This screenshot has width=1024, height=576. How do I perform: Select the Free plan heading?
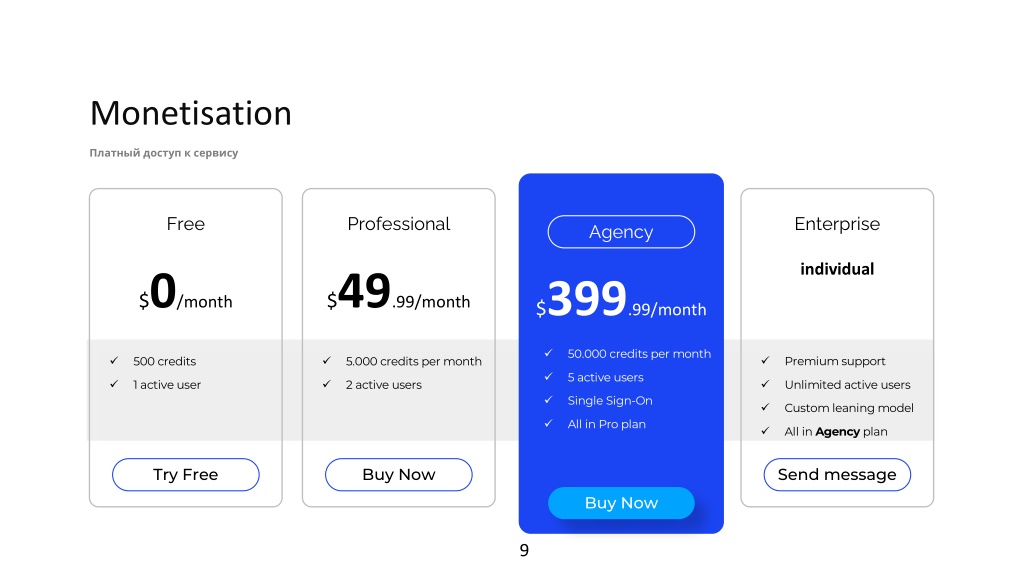(x=185, y=224)
